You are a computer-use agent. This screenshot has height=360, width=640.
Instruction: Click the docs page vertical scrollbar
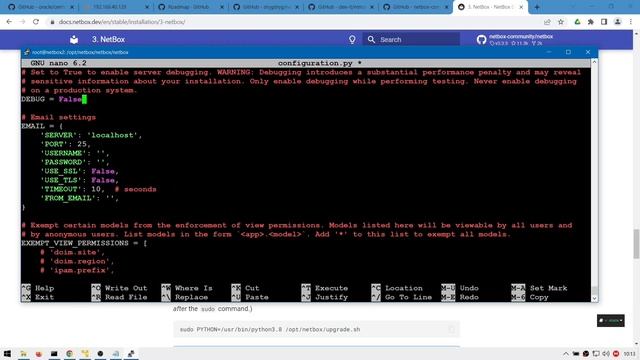click(x=636, y=244)
